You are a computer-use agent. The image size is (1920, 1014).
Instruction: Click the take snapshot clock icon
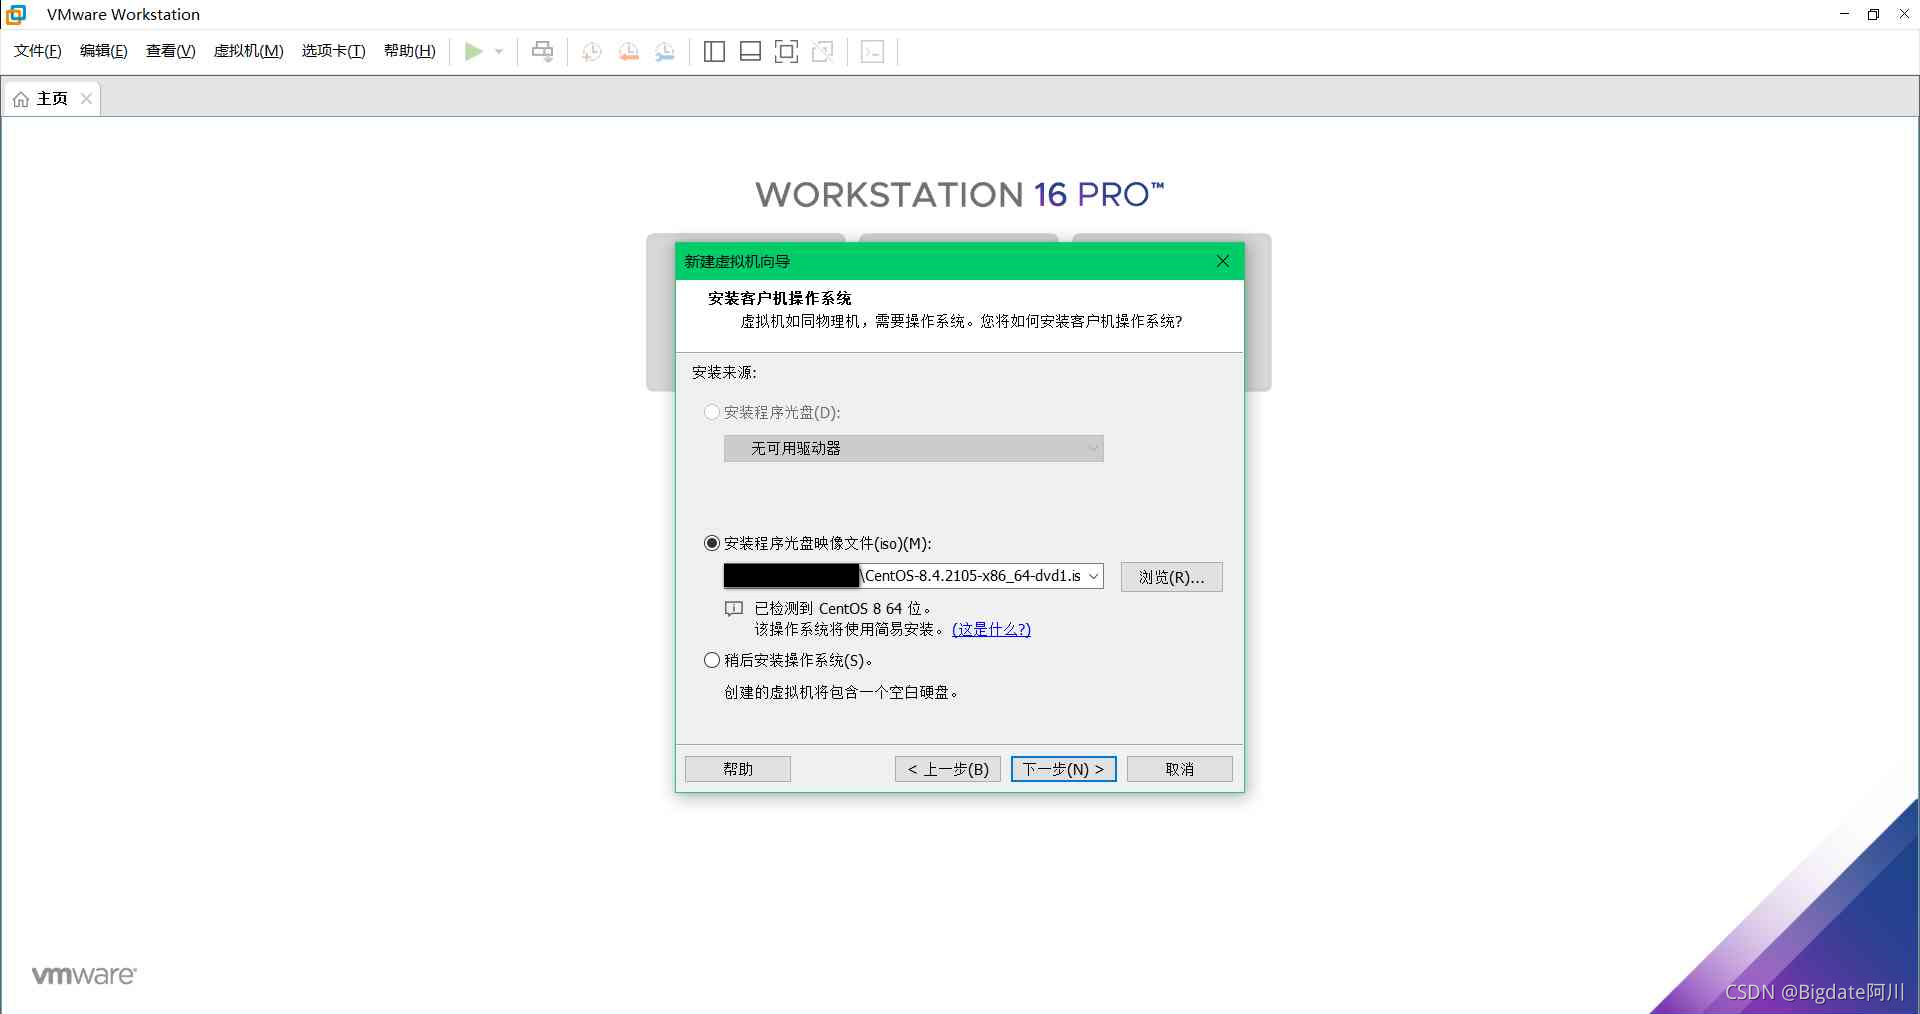[592, 52]
